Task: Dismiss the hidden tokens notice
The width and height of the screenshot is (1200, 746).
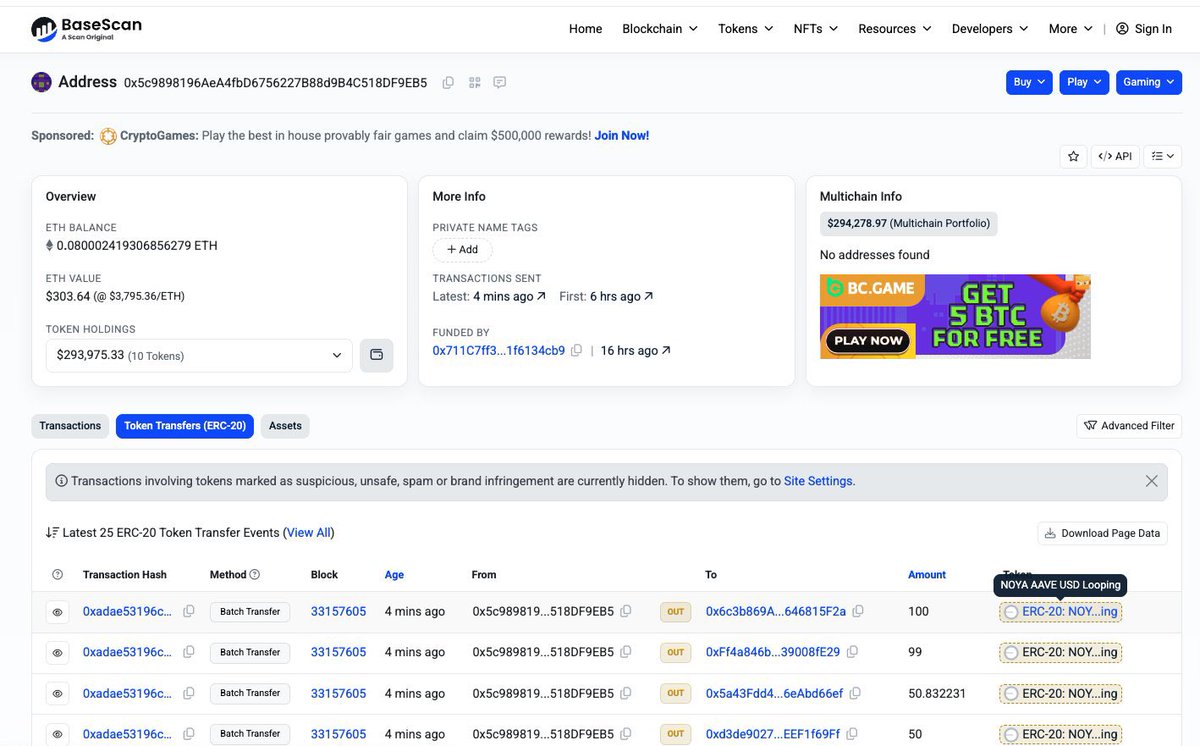Action: (x=1151, y=481)
